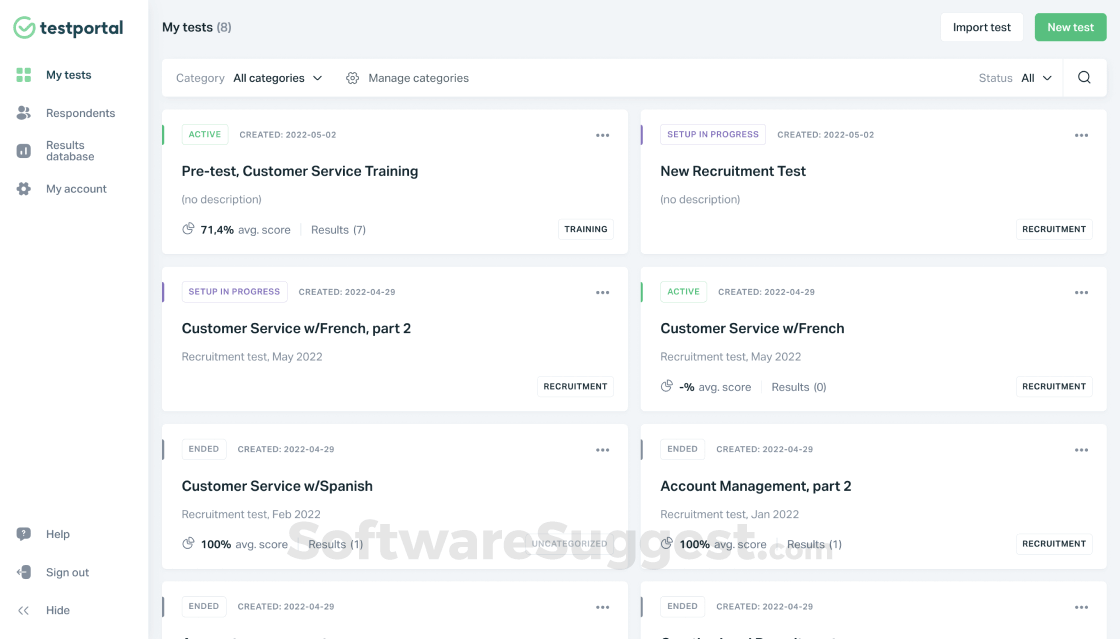This screenshot has width=1120, height=639.
Task: Click the Sign out icon
Action: (23, 572)
